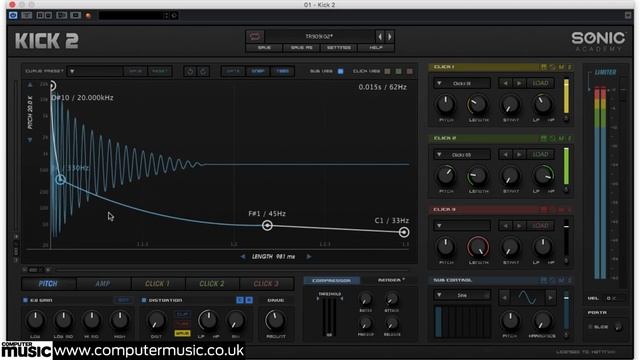
Task: Select the yellow Warm distortion mode
Action: coord(182,333)
